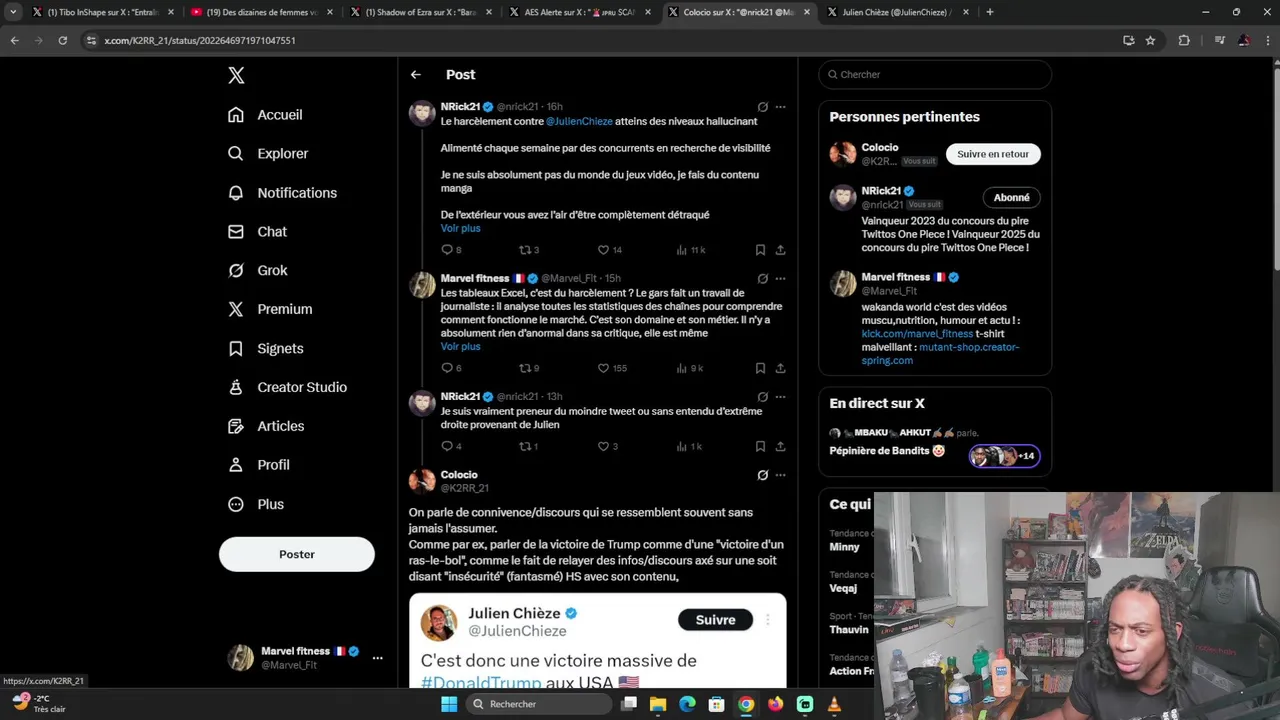Viewport: 1280px width, 720px height.
Task: Click Chercher search field
Action: (x=935, y=74)
